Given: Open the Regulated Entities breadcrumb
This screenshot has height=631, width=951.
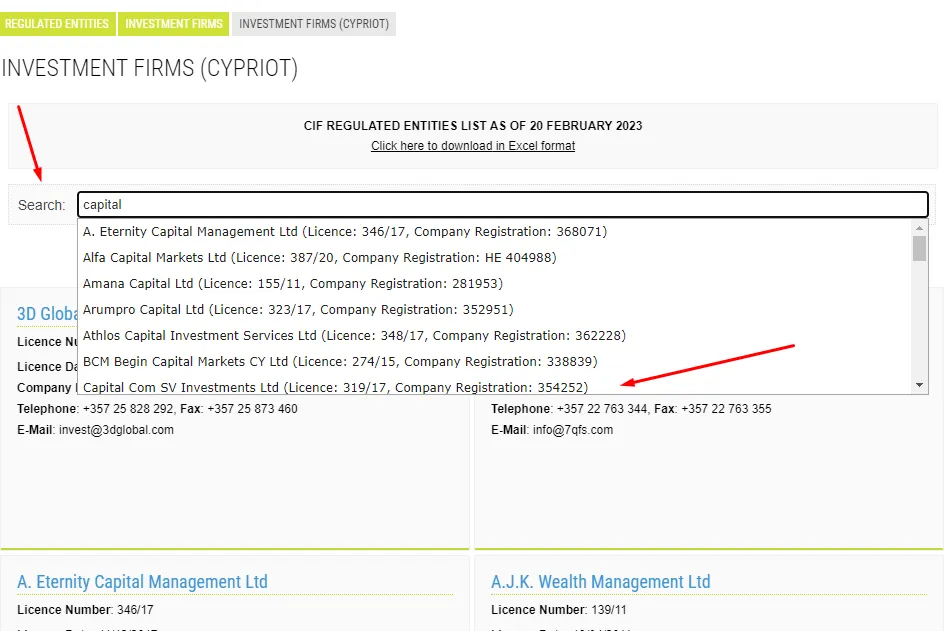Looking at the screenshot, I should (x=57, y=24).
